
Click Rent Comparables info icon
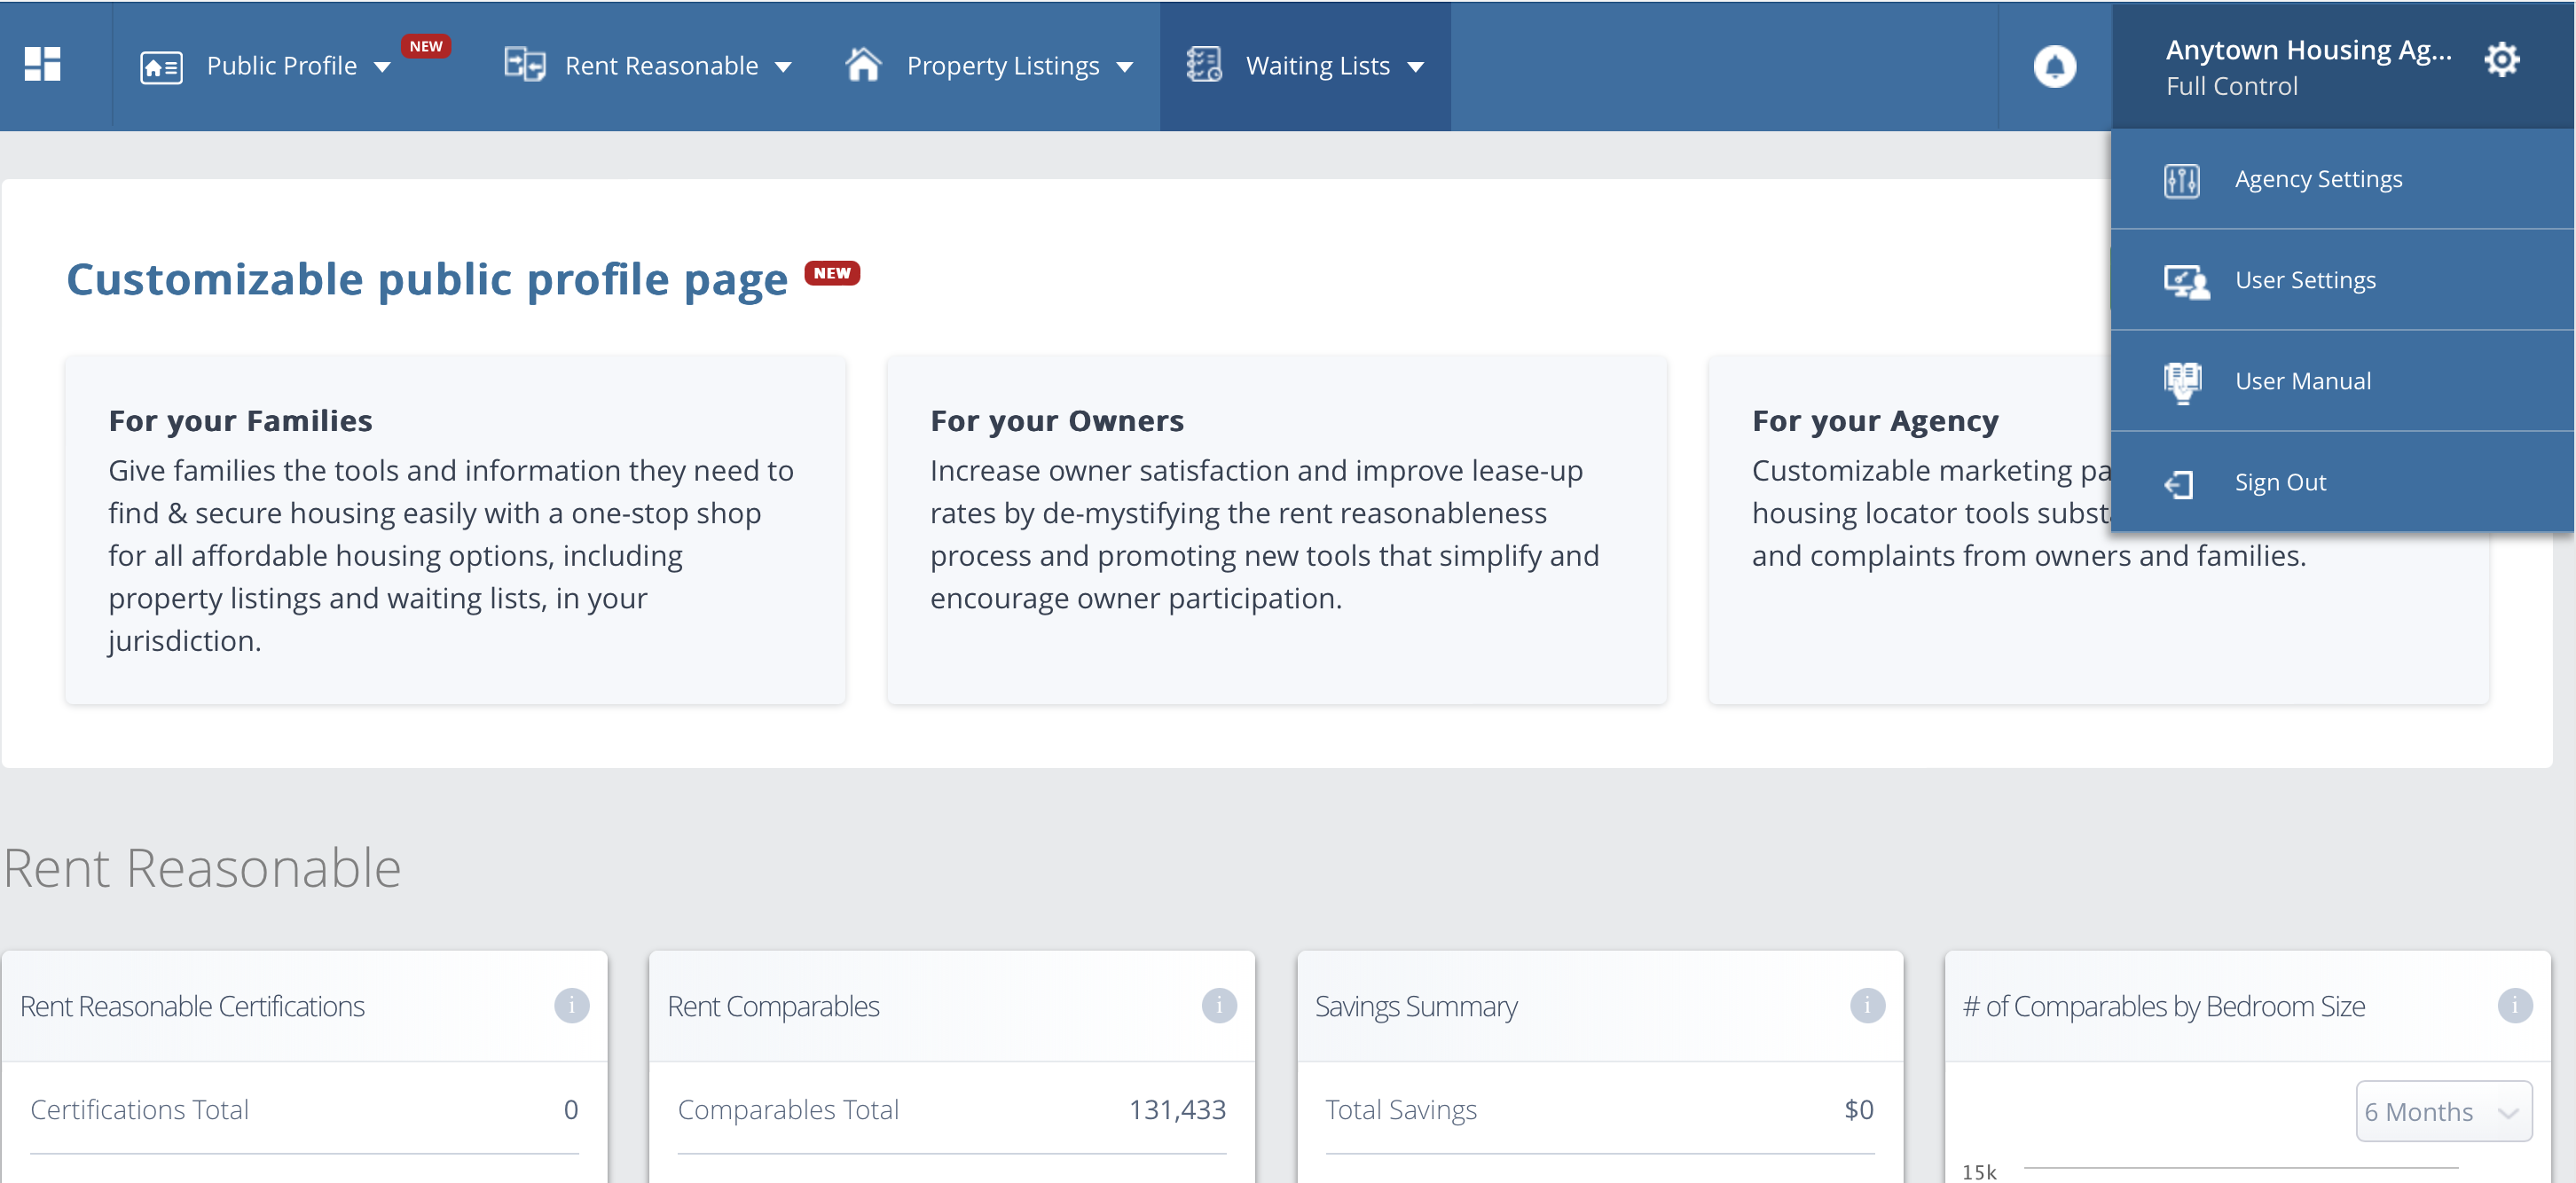pyautogui.click(x=1218, y=1005)
